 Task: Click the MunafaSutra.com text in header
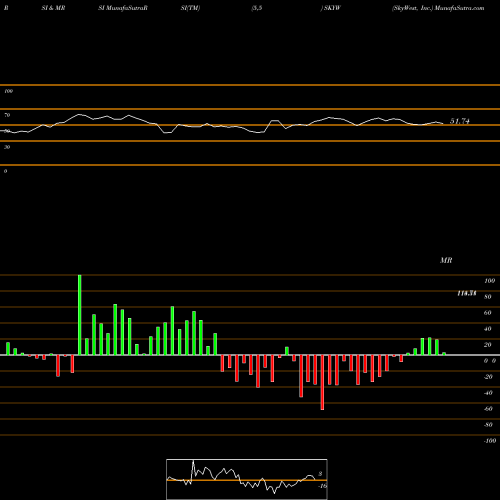(460, 8)
